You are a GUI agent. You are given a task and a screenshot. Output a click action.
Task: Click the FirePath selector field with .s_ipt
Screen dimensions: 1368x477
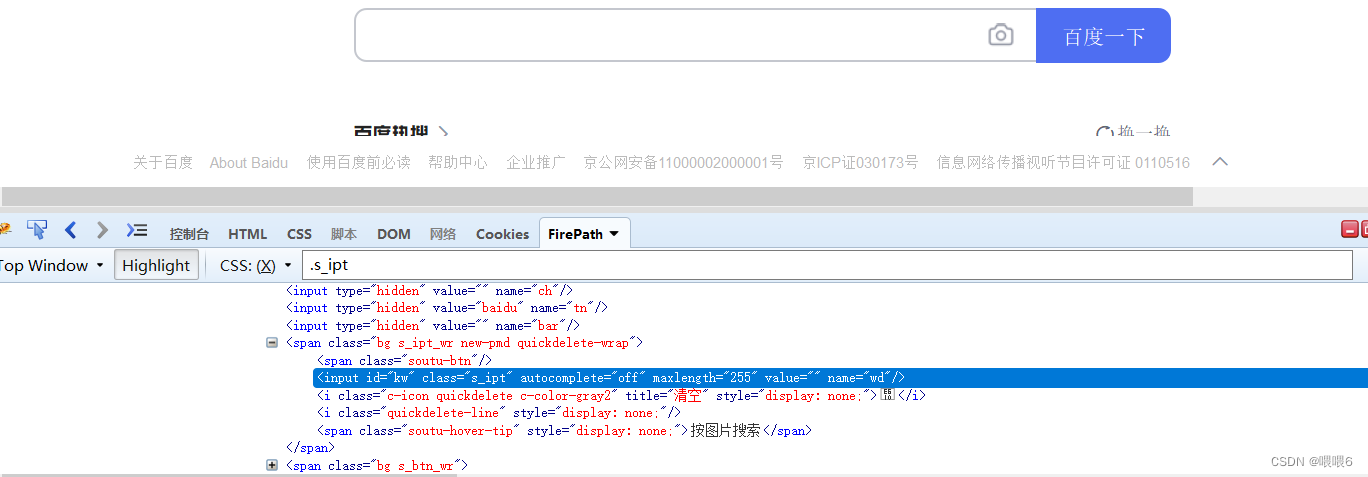(x=827, y=265)
